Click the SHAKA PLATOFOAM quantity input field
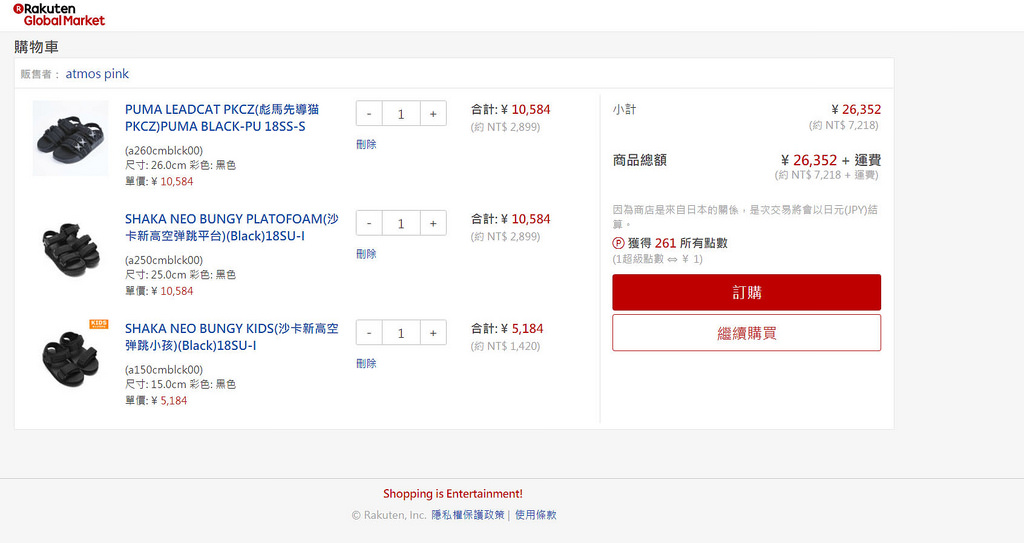This screenshot has width=1024, height=543. (401, 223)
